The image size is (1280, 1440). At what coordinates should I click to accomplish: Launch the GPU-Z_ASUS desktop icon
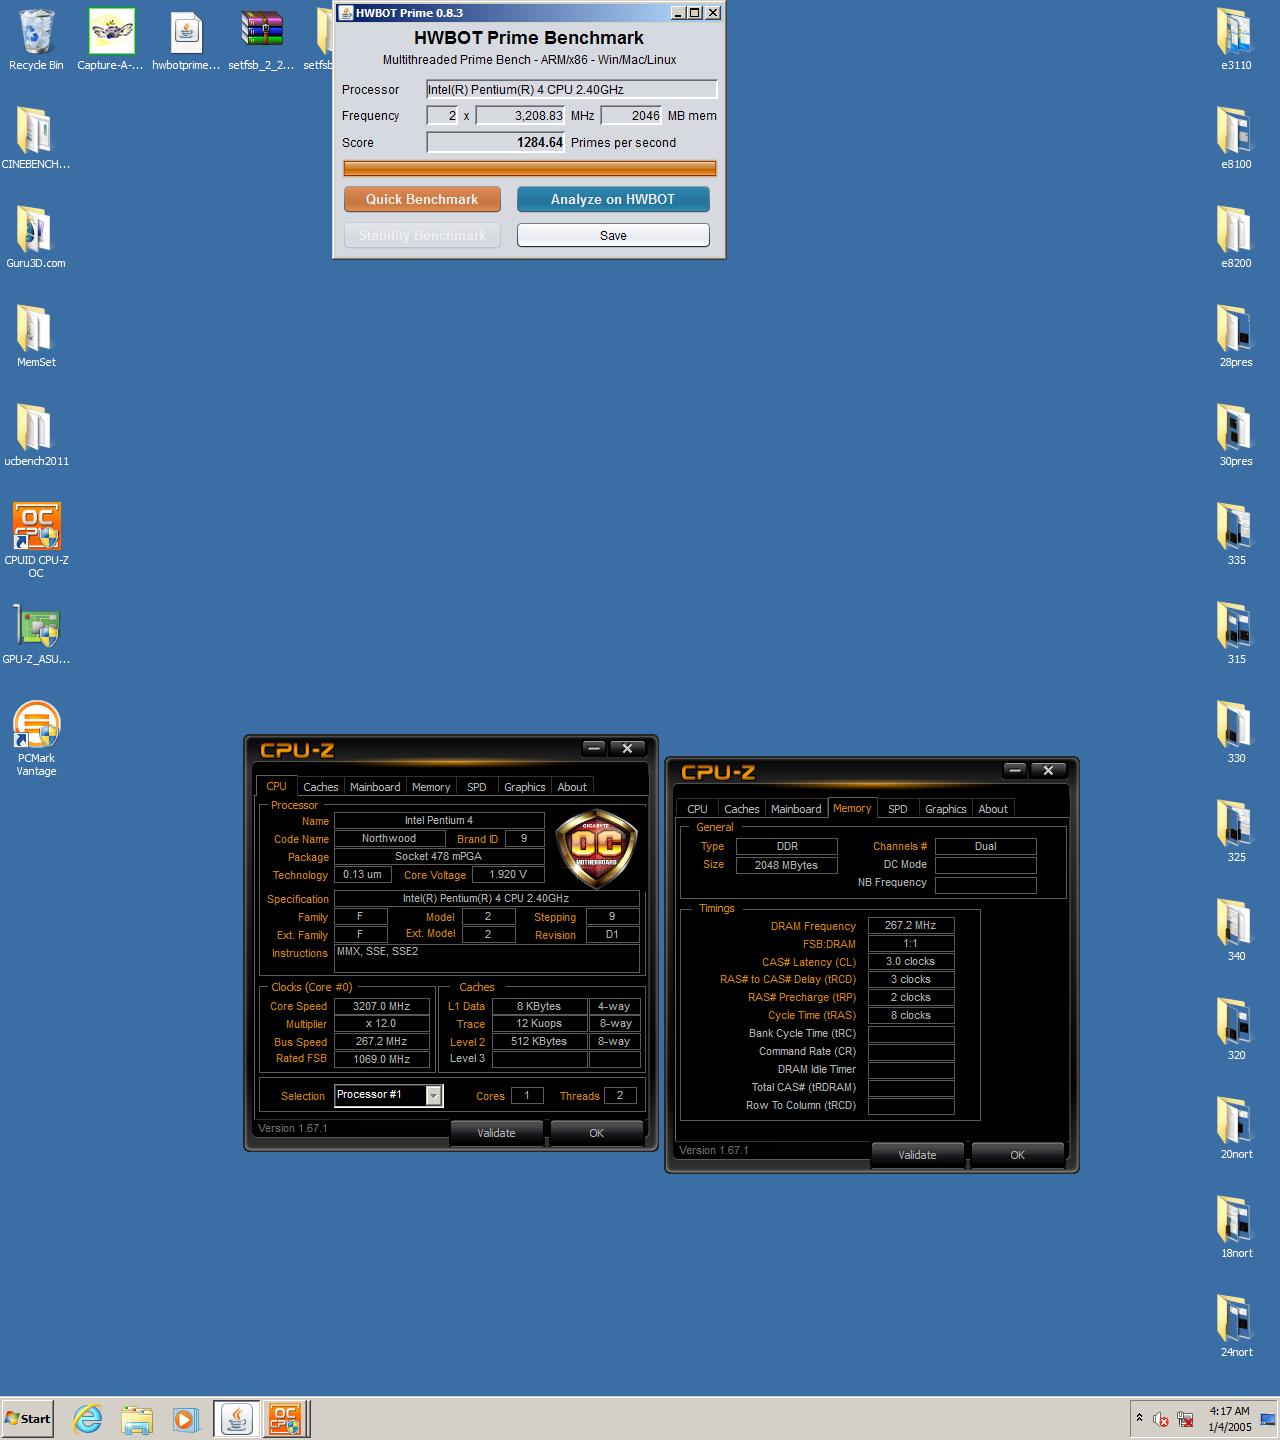pos(36,633)
